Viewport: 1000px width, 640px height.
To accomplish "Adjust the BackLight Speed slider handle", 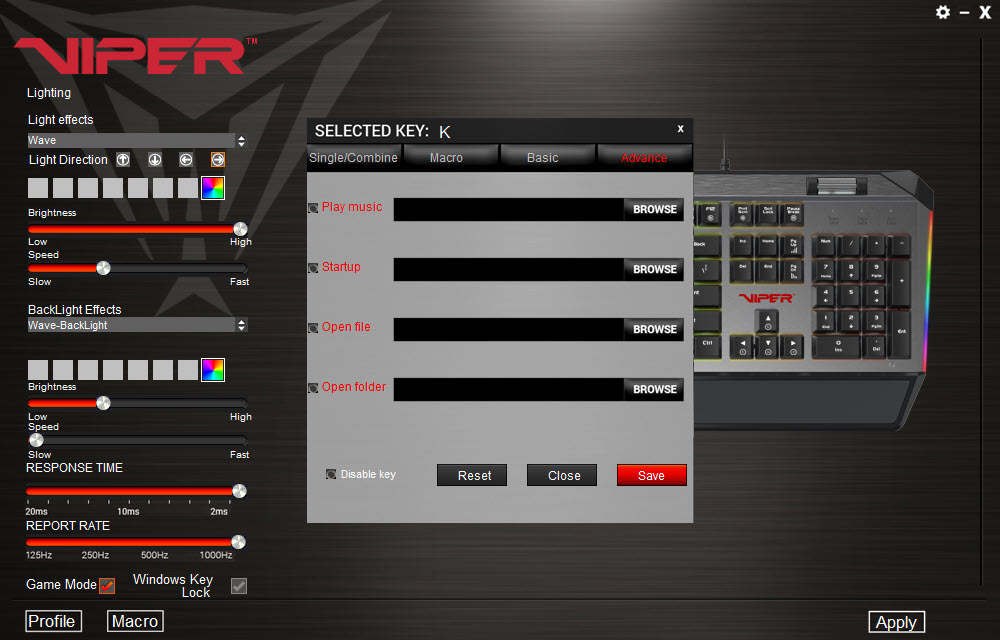I will [36, 440].
